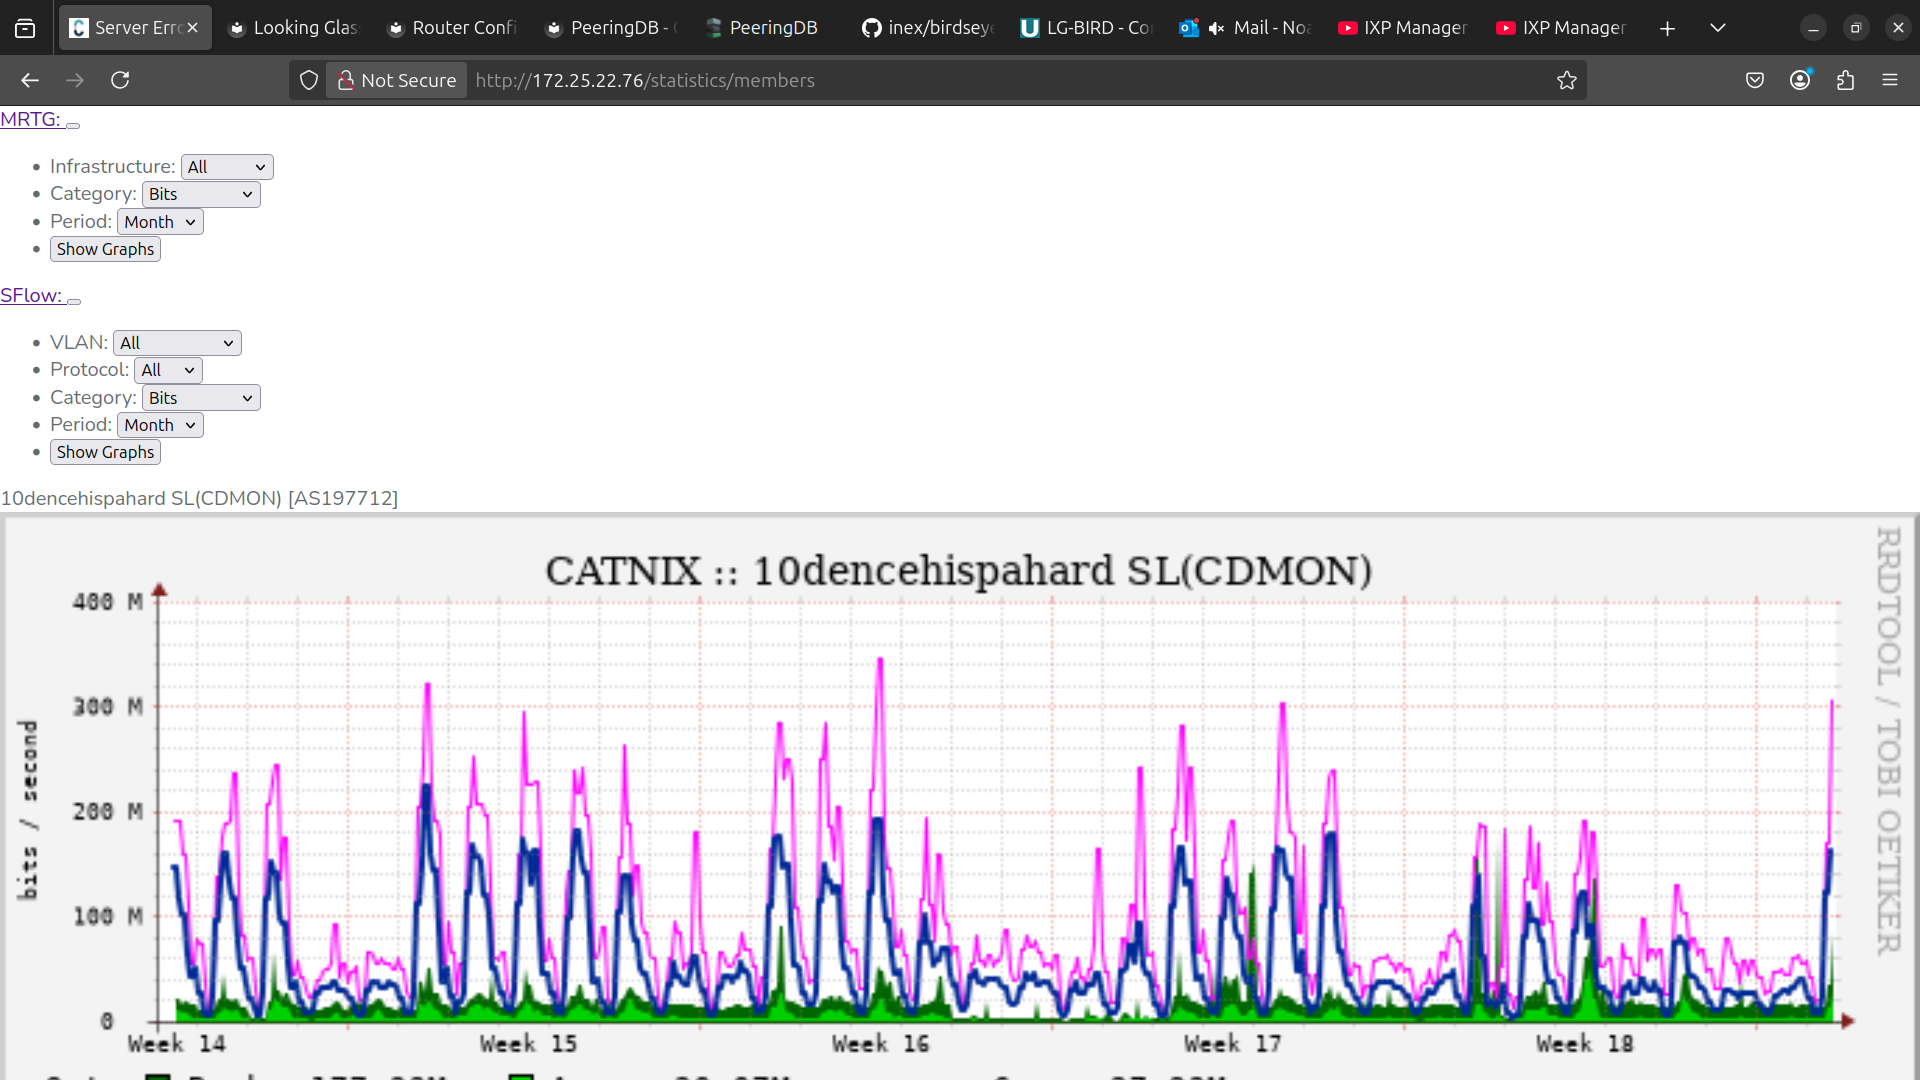Unmute the Mail tab audio icon
The height and width of the screenshot is (1080, 1920).
pos(1216,28)
